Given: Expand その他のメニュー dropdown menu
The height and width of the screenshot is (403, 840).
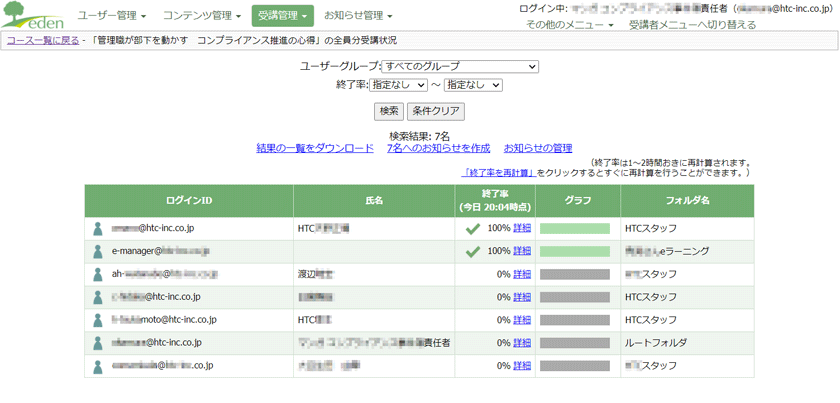Looking at the screenshot, I should (570, 25).
